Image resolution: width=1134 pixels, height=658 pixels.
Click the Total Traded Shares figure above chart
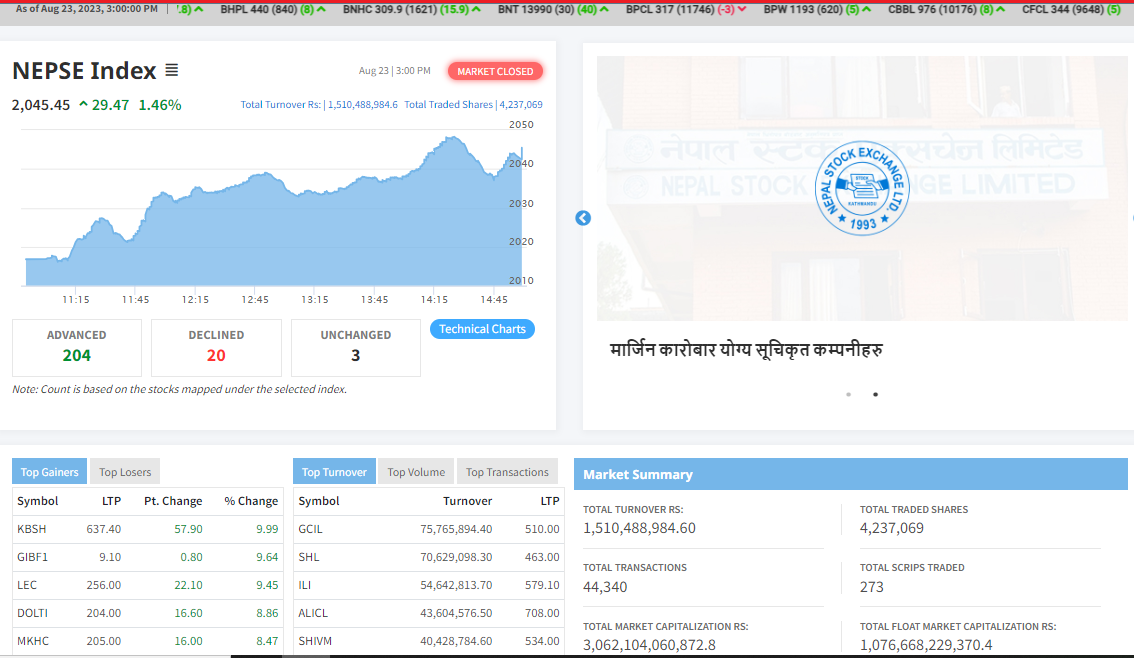473,105
